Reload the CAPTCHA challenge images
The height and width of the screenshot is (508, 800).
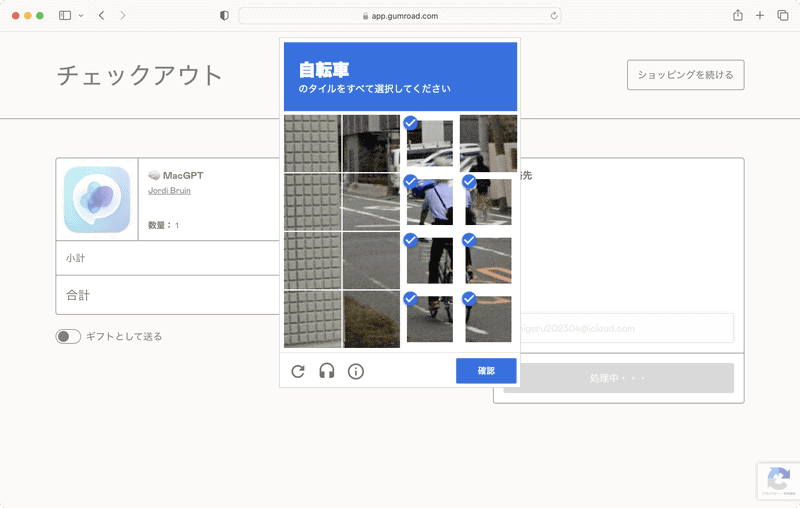pos(298,371)
